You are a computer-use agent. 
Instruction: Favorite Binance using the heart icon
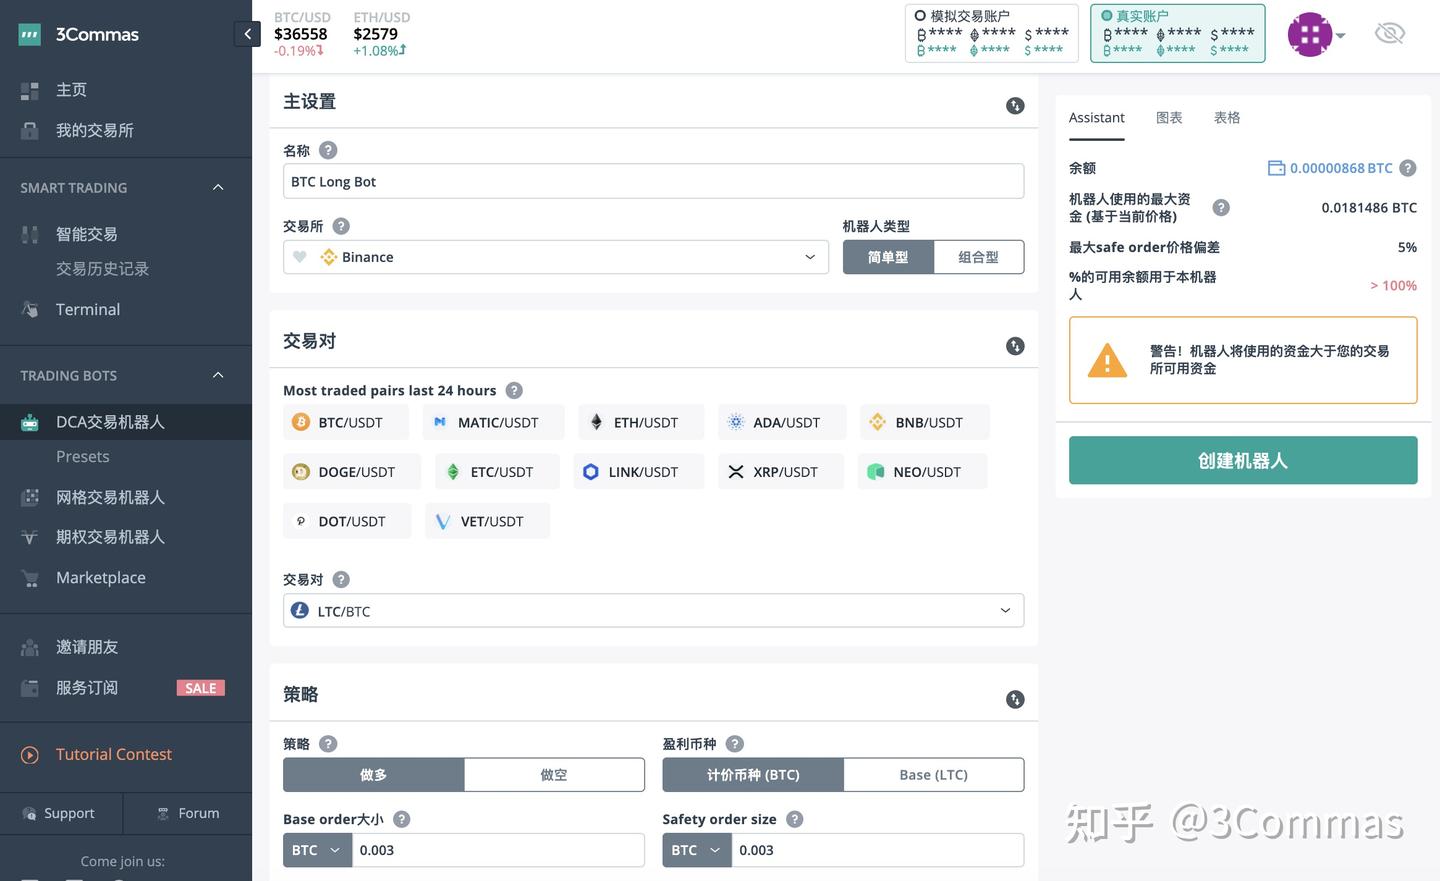tap(299, 256)
